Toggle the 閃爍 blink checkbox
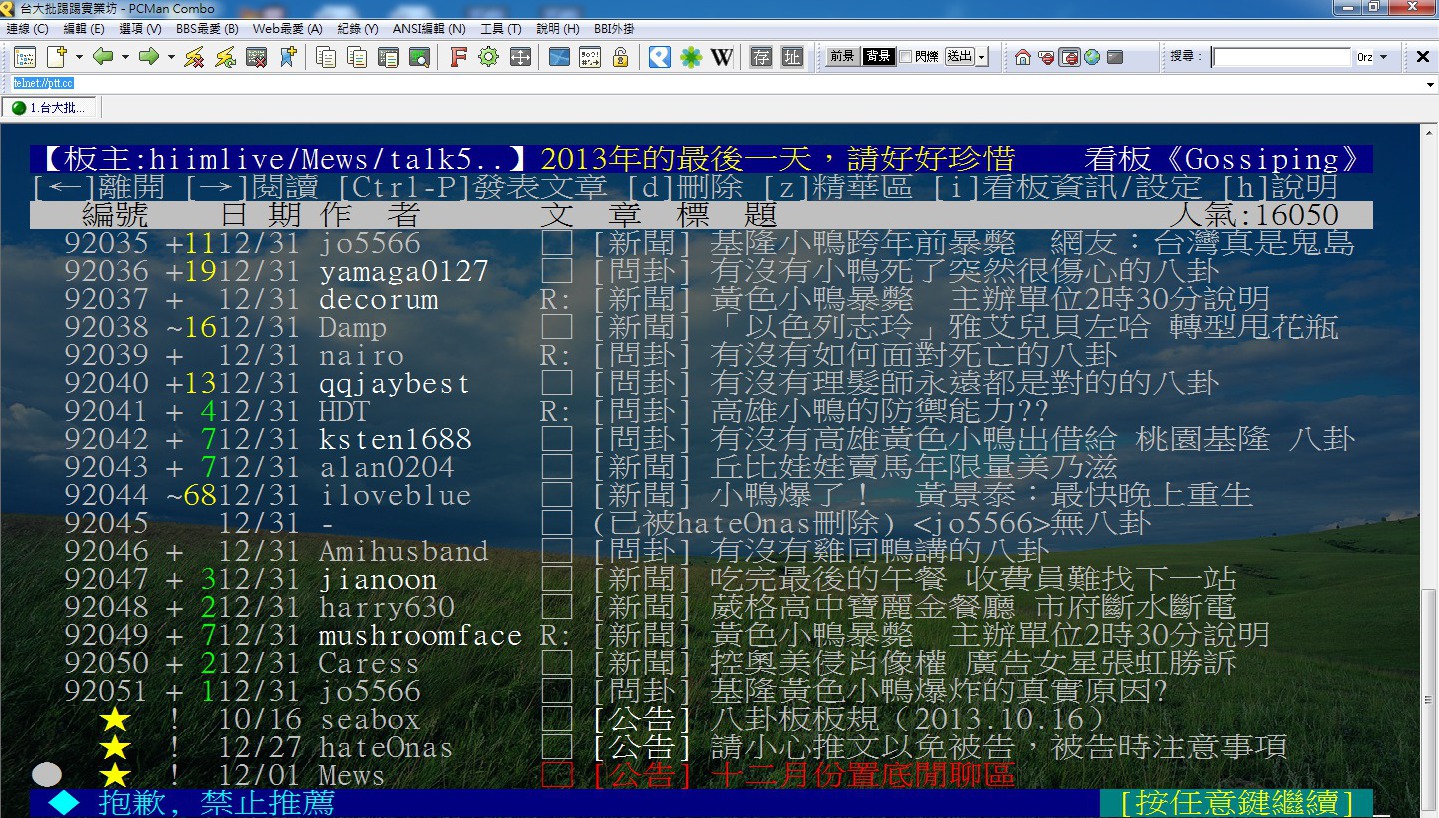The width and height of the screenshot is (1439, 818). click(905, 57)
